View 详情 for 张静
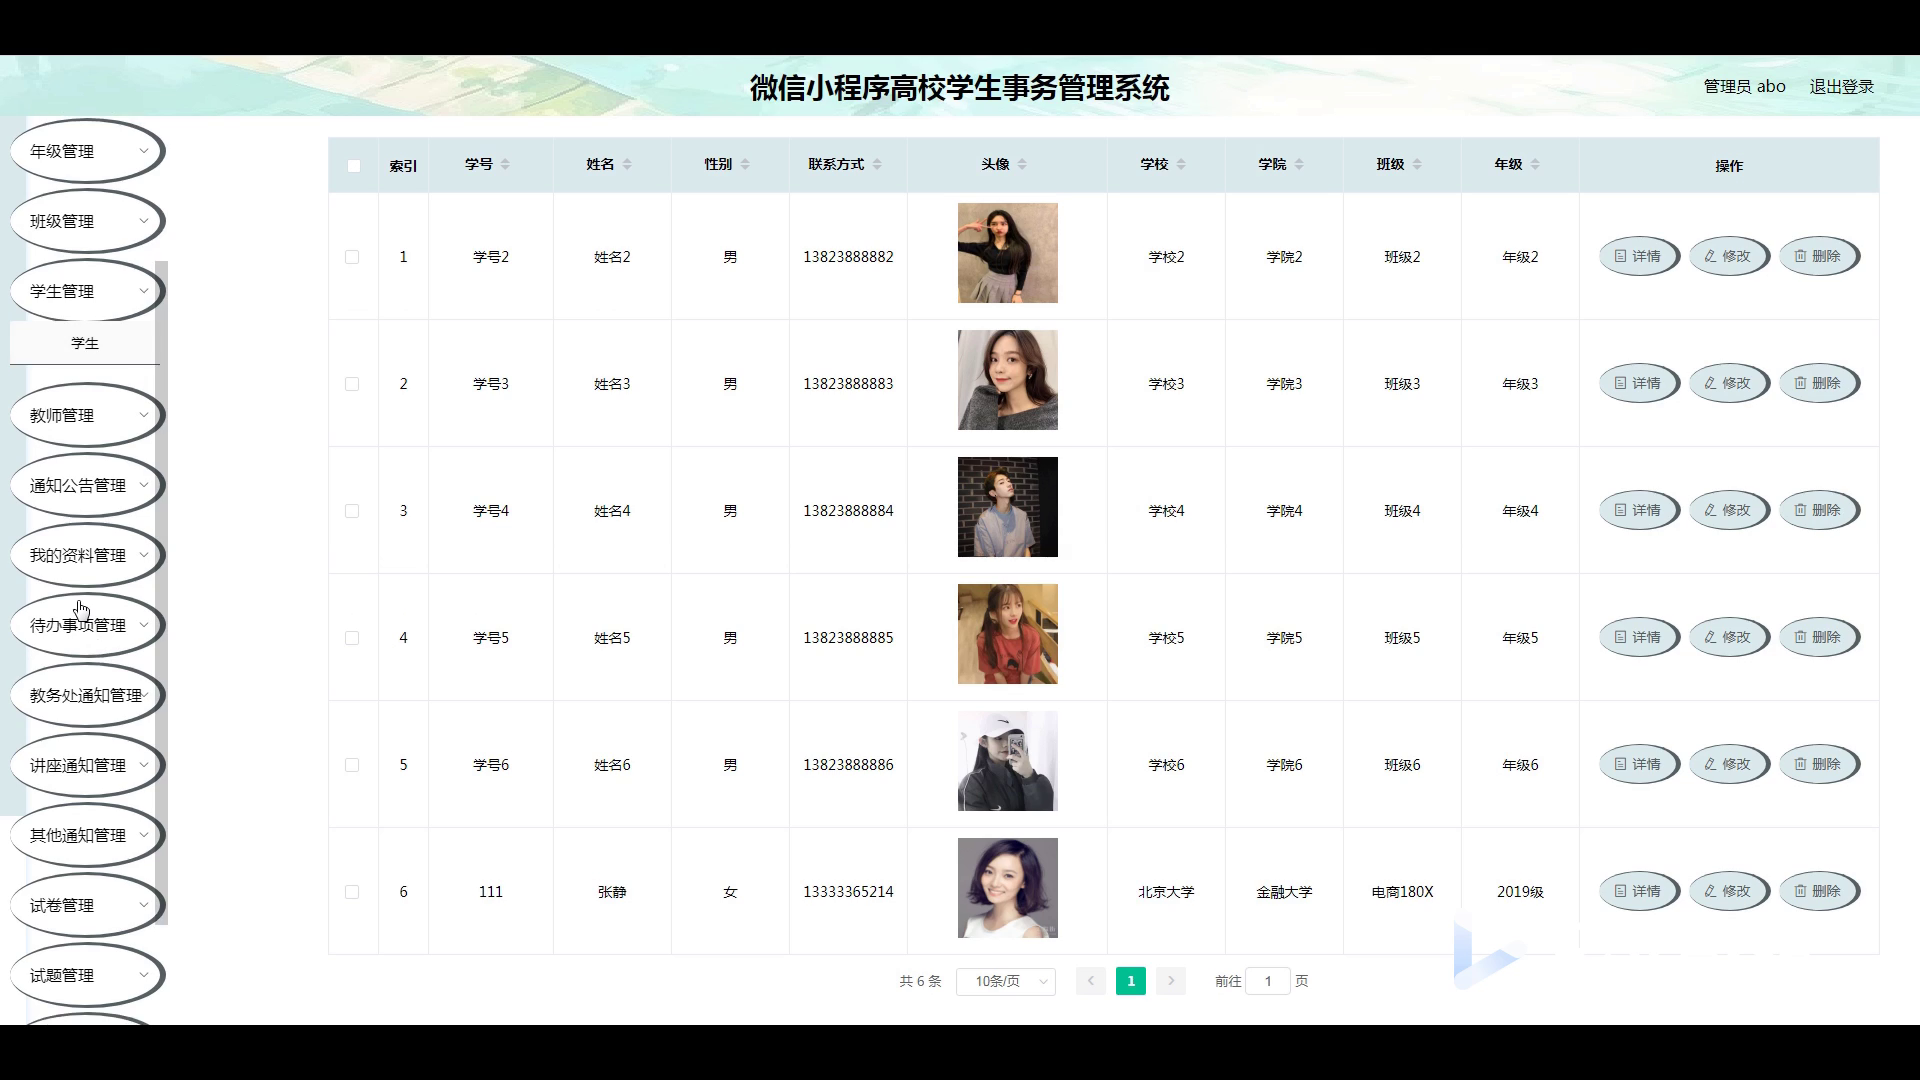 click(x=1639, y=891)
